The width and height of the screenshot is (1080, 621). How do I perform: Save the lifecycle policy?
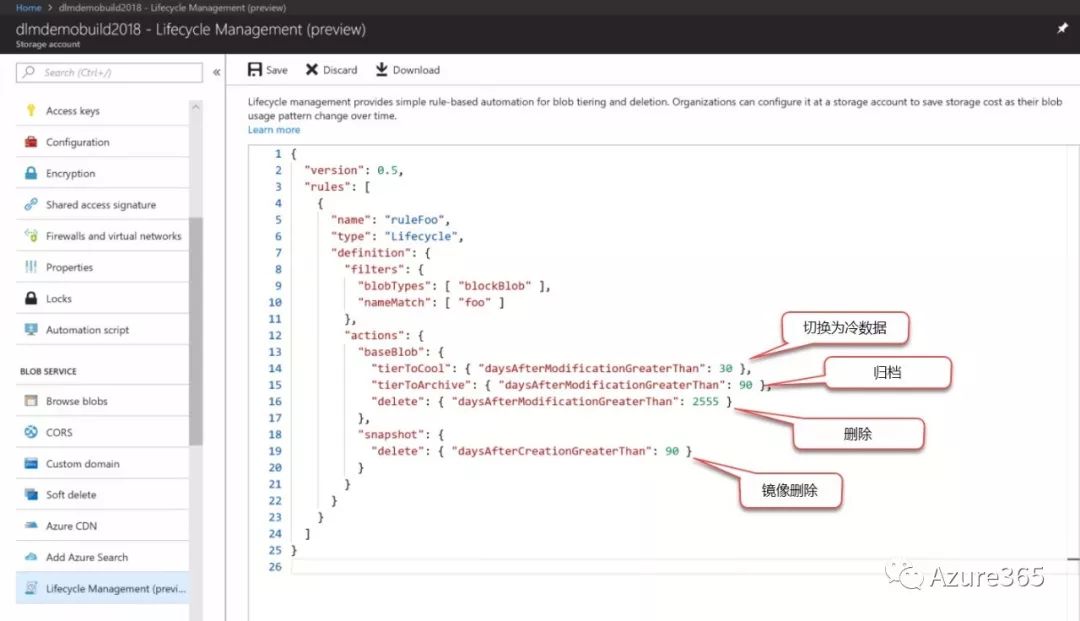[267, 70]
